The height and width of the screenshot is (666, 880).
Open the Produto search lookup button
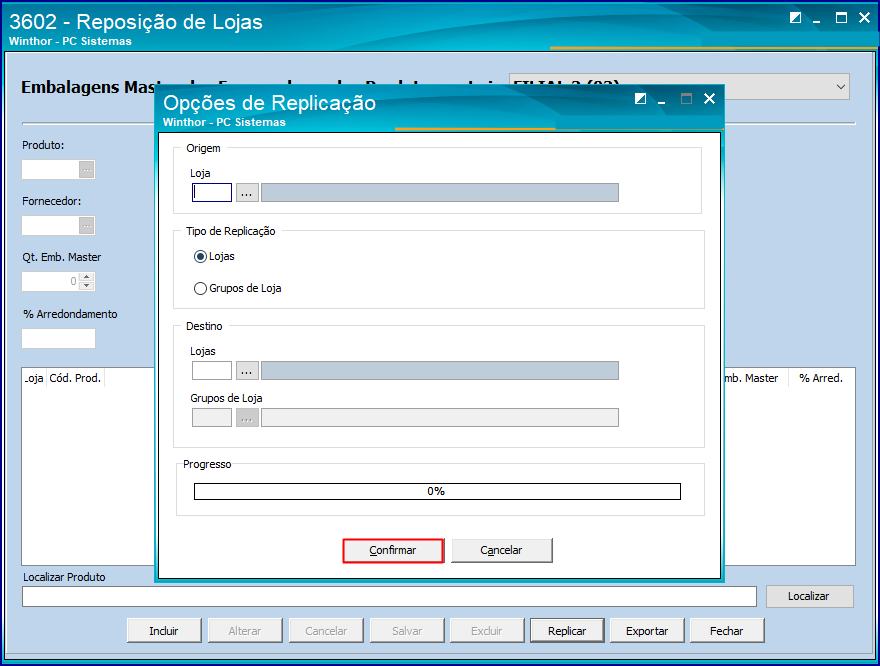click(86, 169)
